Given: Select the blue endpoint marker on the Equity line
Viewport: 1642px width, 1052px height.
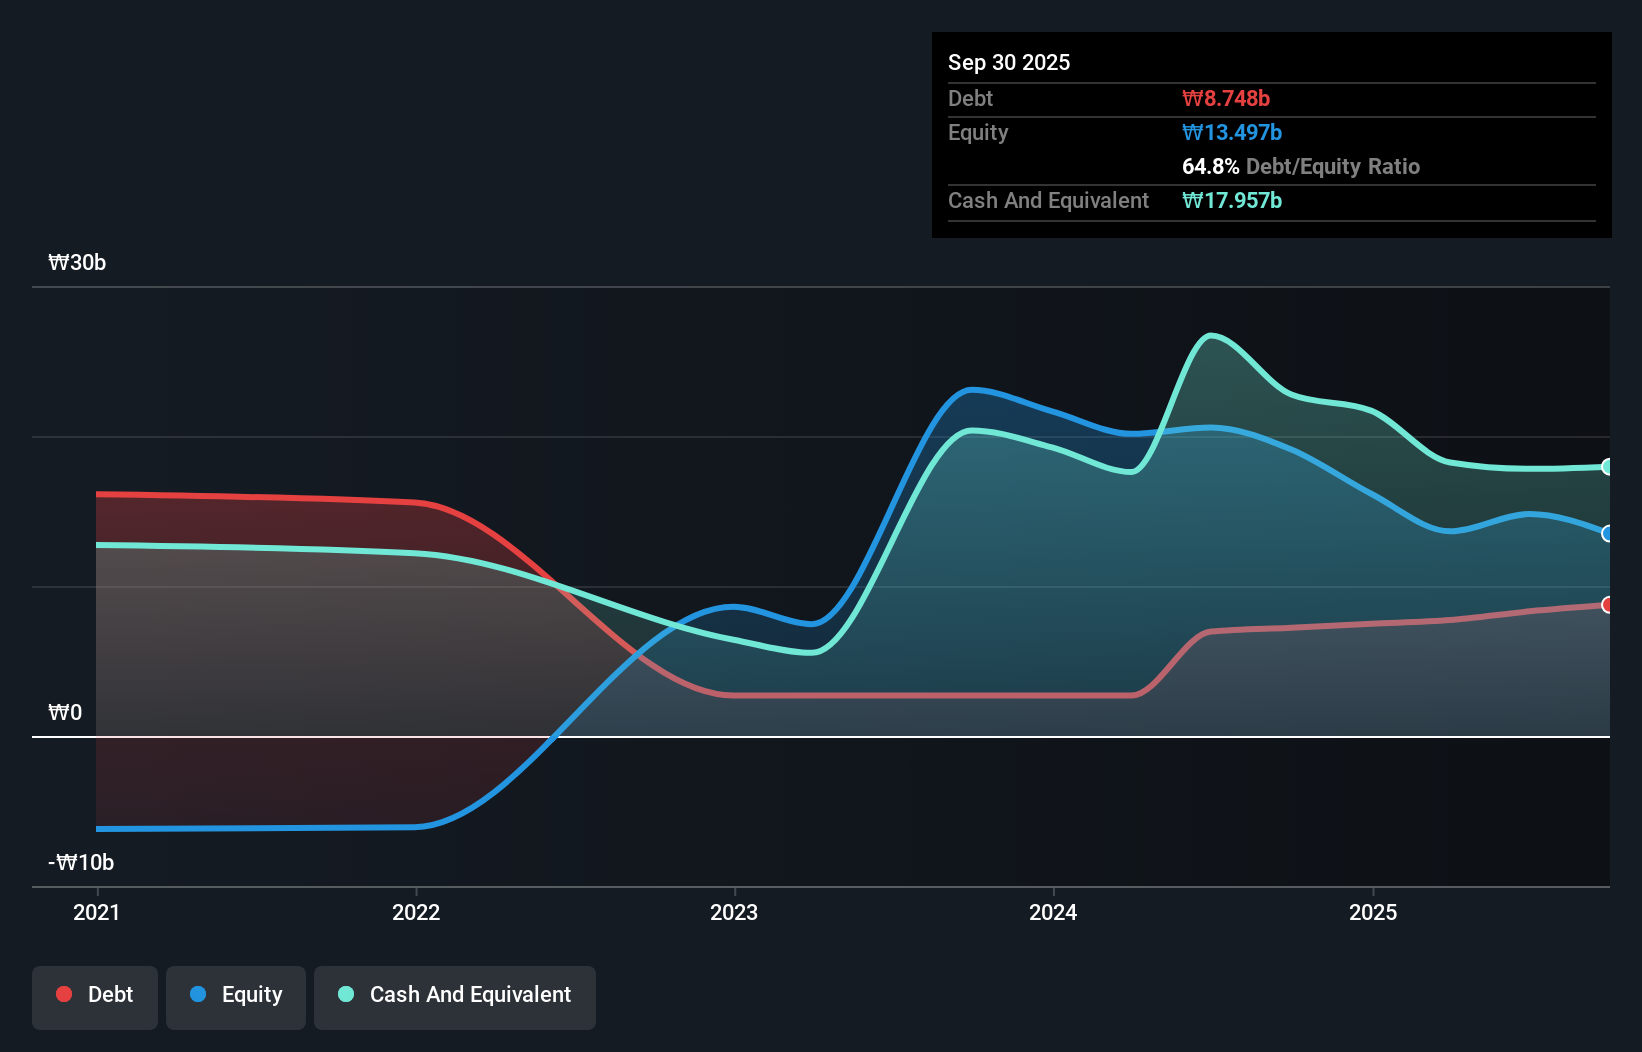Looking at the screenshot, I should coord(1607,535).
